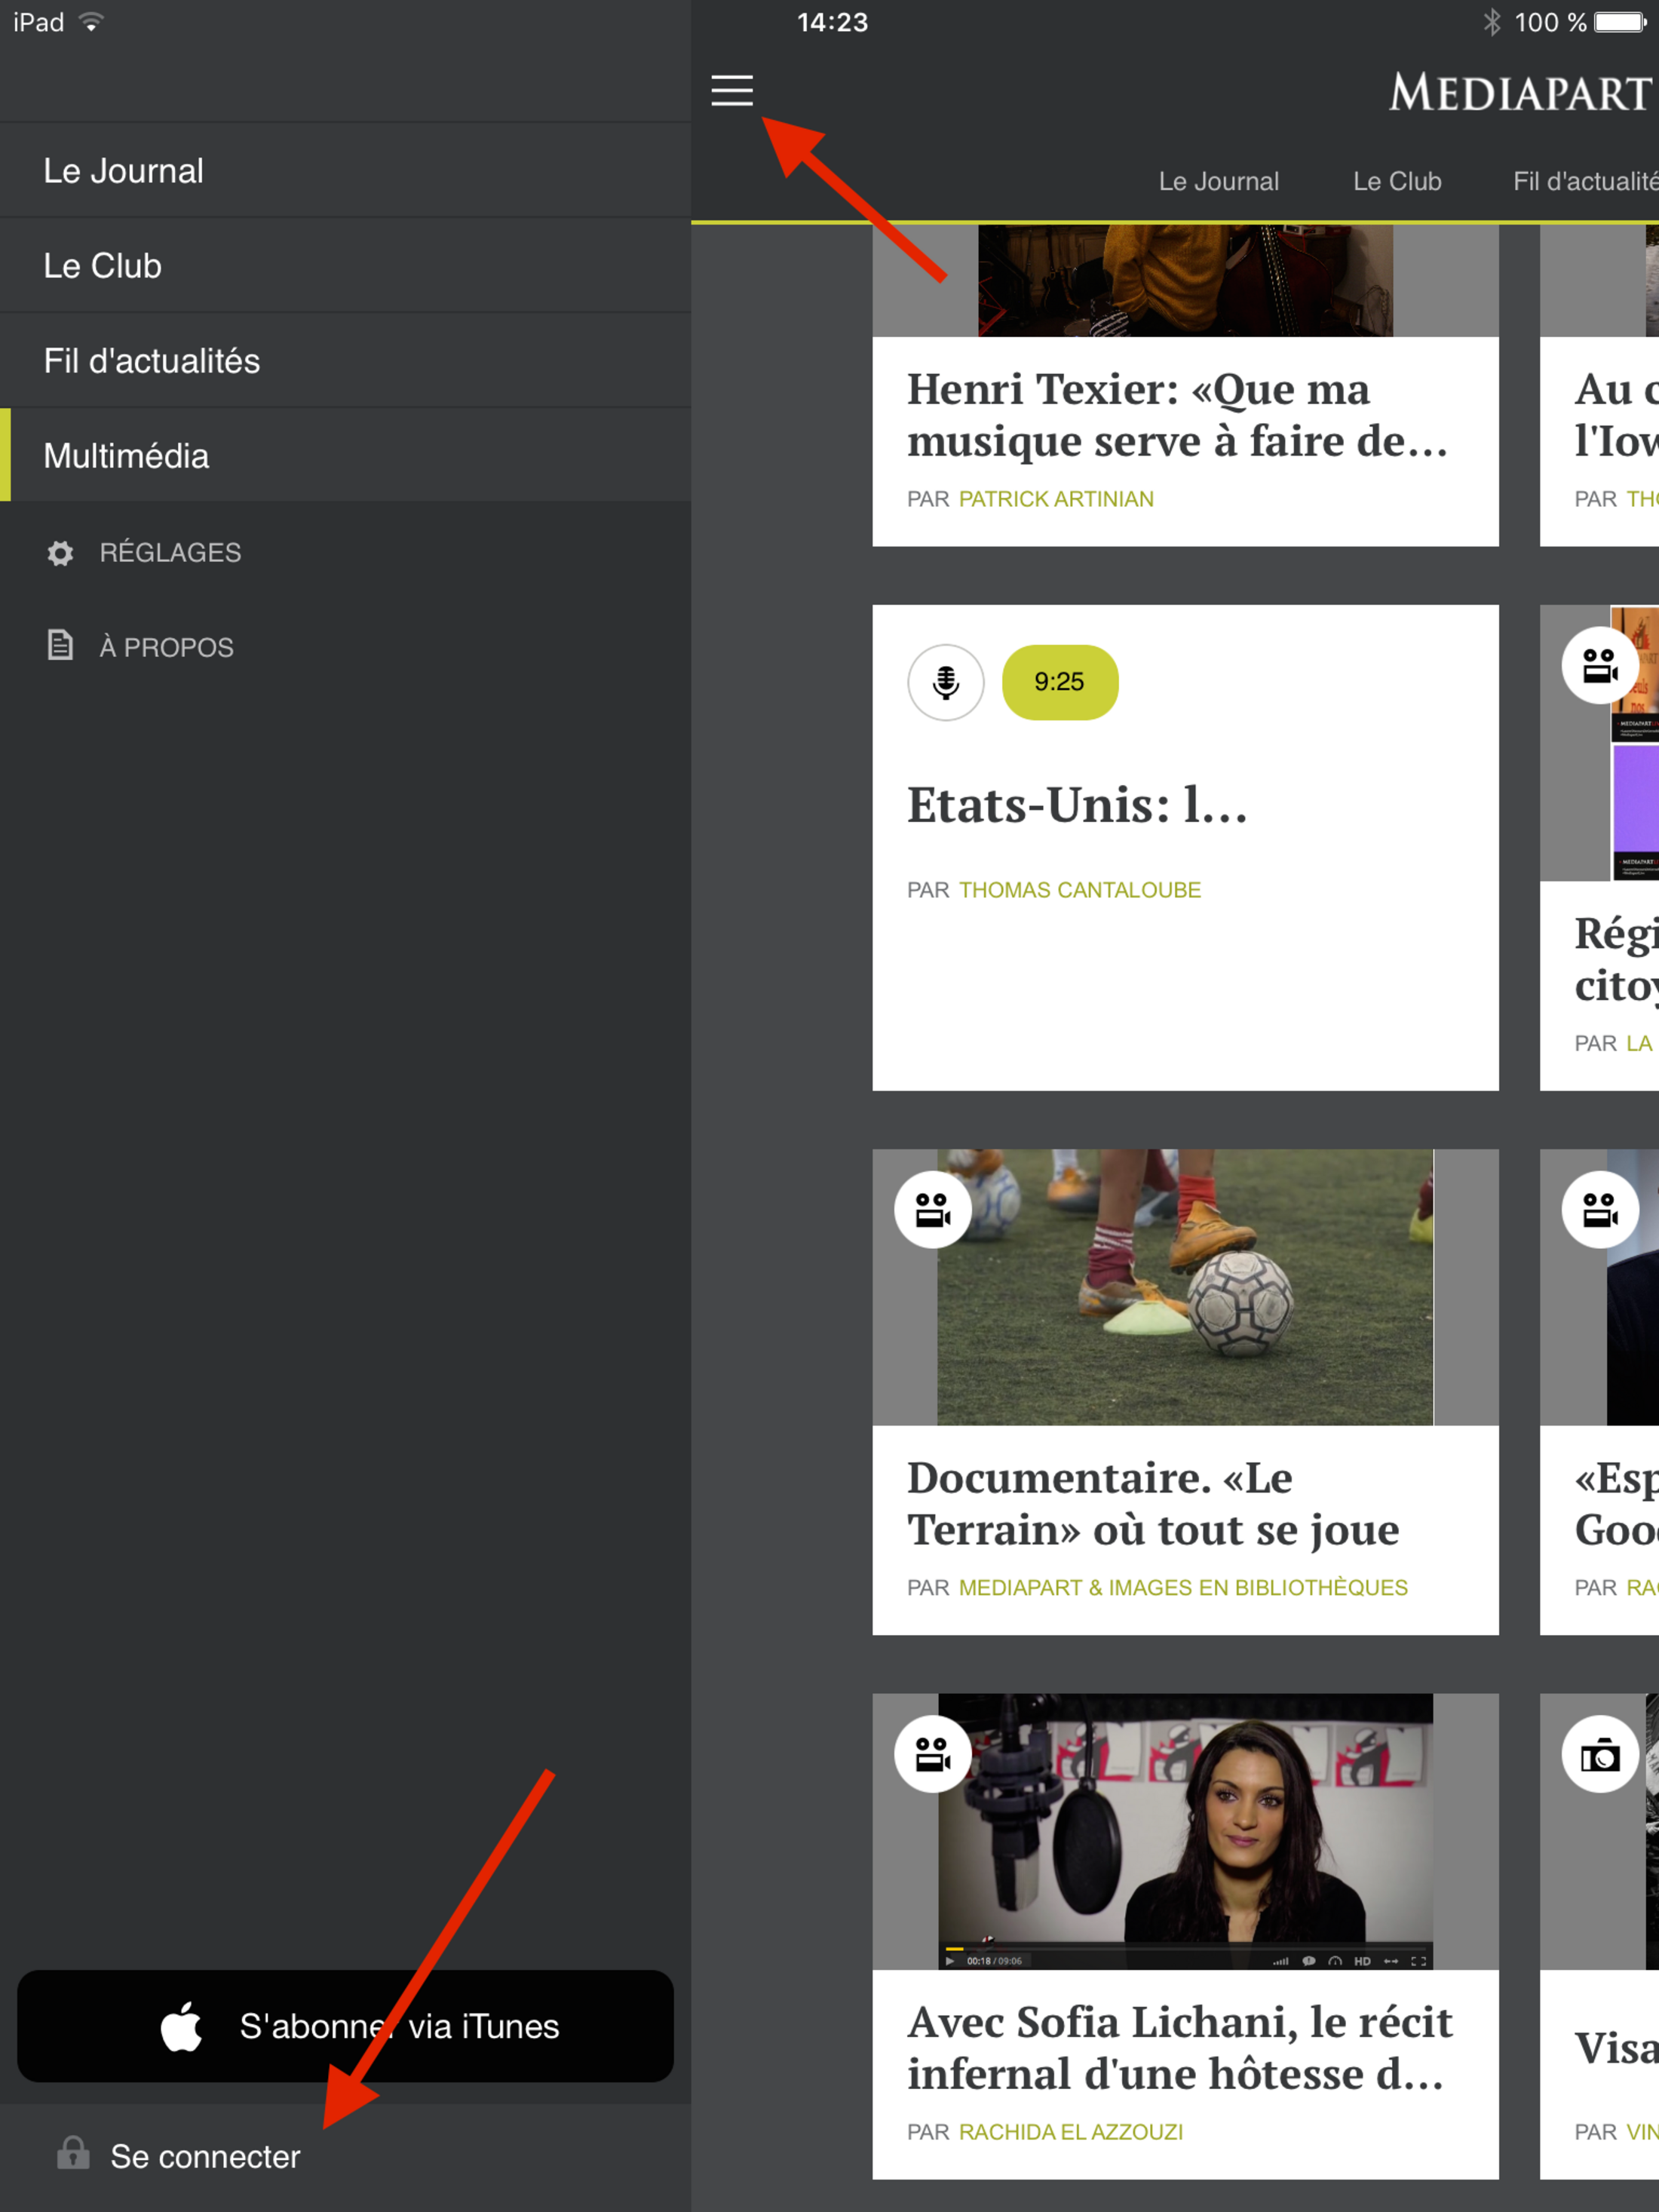
Task: Click video camera icon on Le Terrain card
Action: [932, 1210]
